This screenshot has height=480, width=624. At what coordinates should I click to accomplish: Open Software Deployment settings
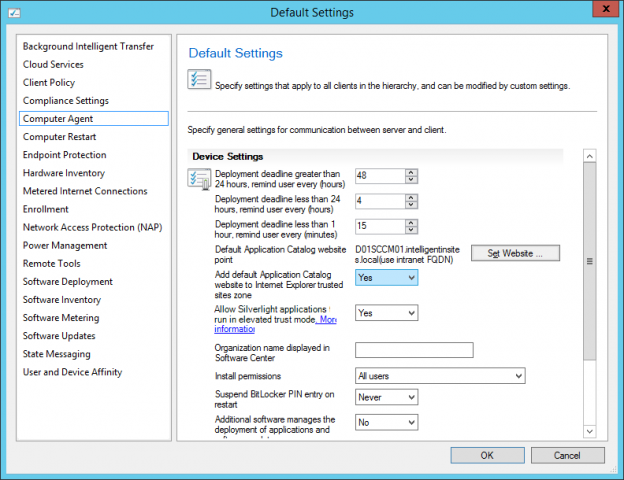(x=68, y=282)
